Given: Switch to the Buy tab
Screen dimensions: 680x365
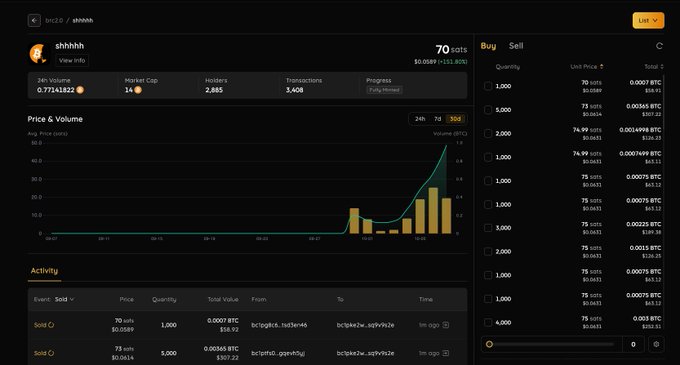Looking at the screenshot, I should coord(488,46).
